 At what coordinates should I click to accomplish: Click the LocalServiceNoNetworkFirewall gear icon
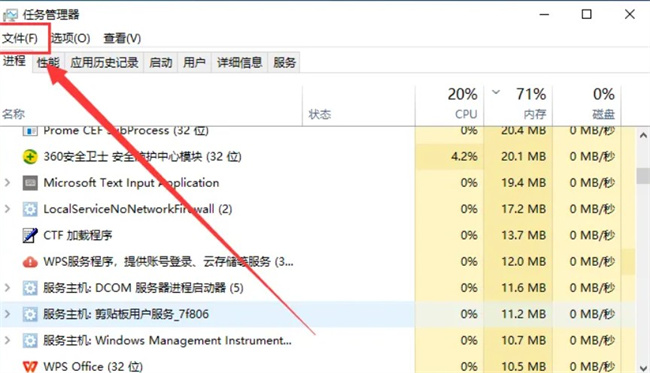click(30, 209)
